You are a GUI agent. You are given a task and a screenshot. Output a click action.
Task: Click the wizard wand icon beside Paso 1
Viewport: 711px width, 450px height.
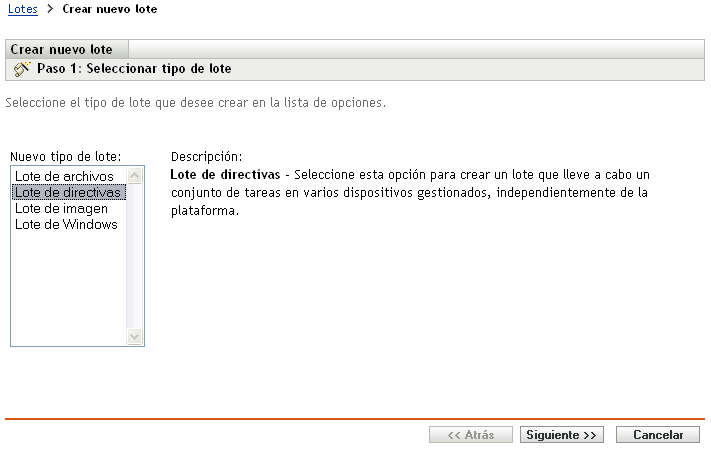[x=23, y=69]
